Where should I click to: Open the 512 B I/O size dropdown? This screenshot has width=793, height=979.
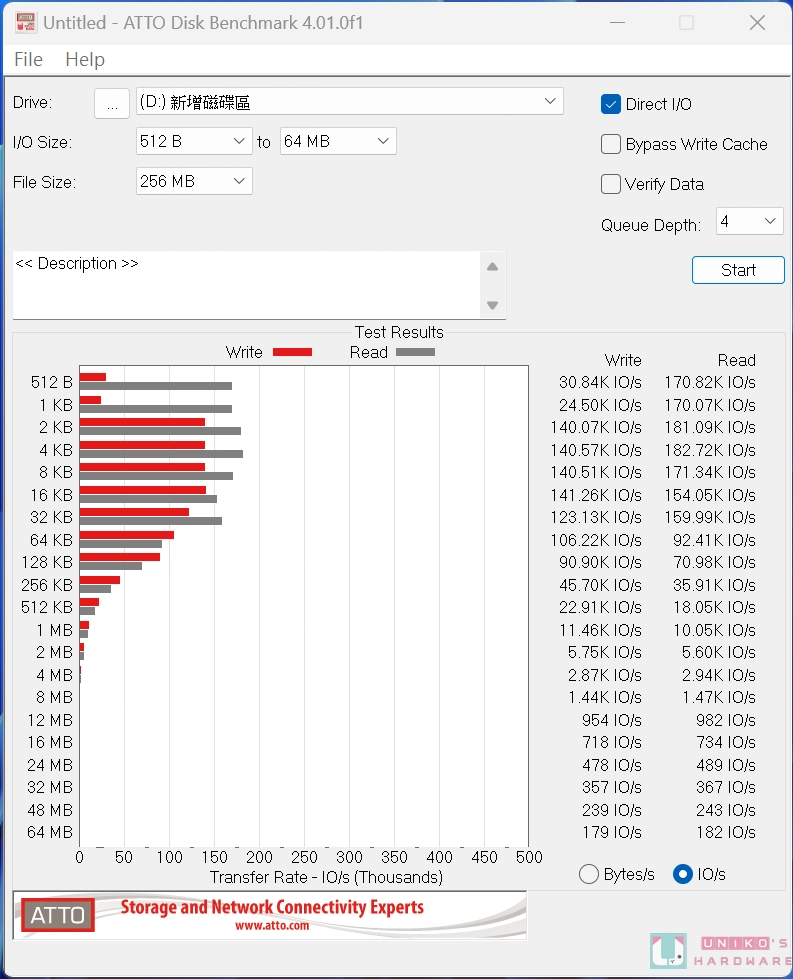pos(194,141)
